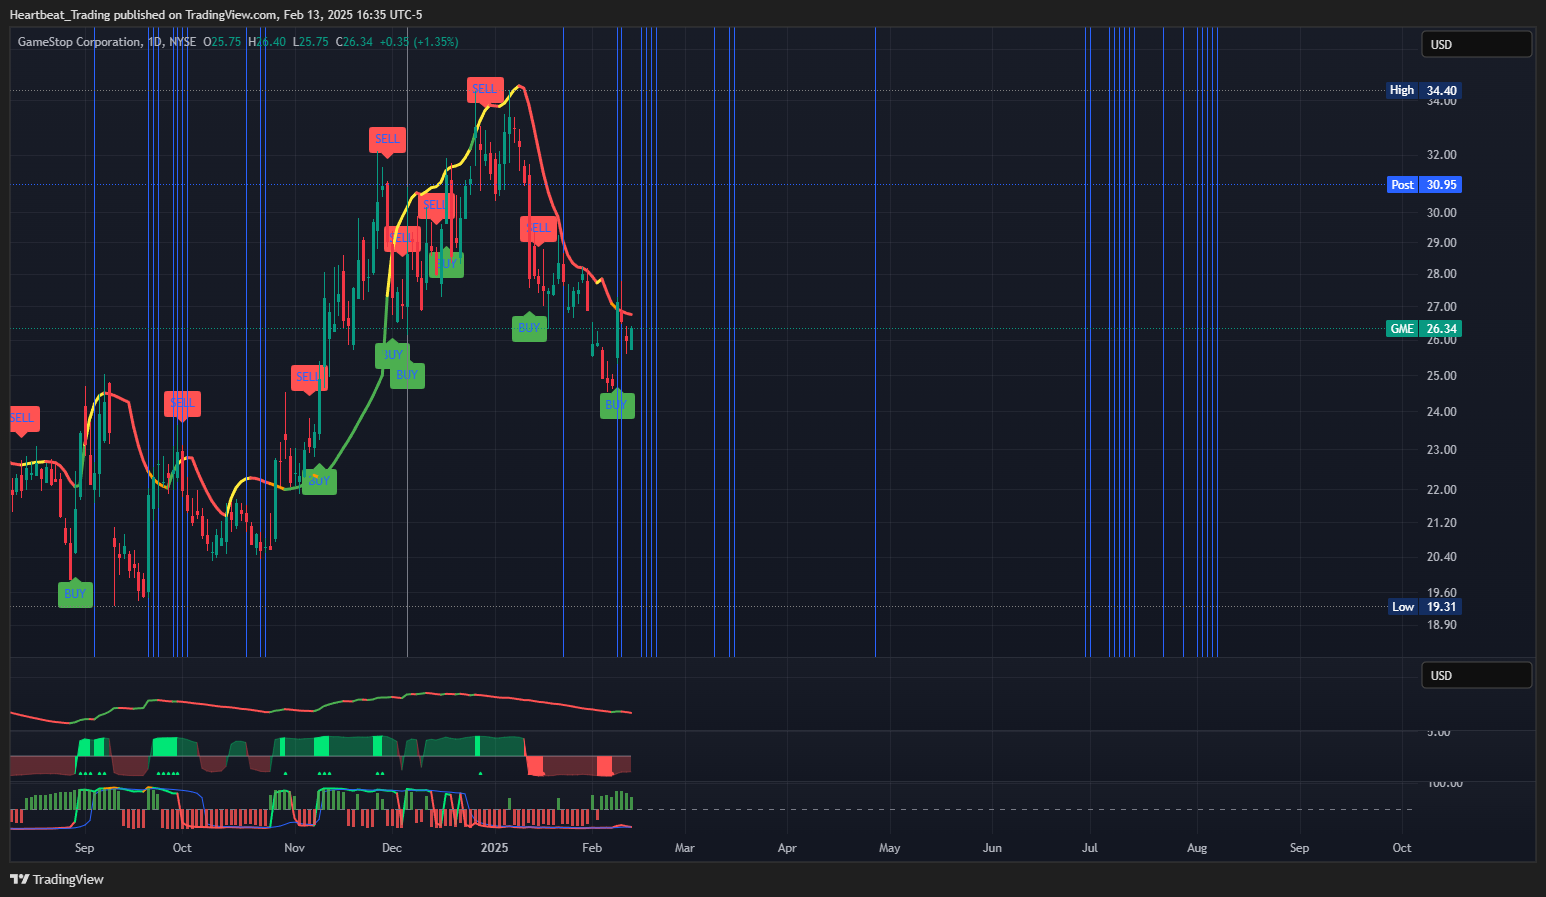
Task: Click the Jul label on the time axis
Action: tap(1090, 848)
